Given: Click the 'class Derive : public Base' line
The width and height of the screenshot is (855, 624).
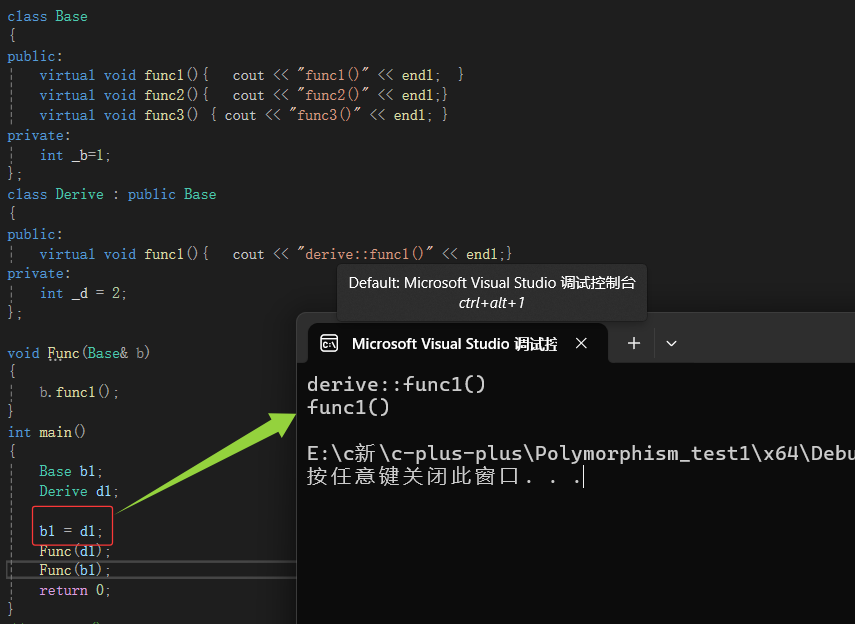Looking at the screenshot, I should [112, 194].
